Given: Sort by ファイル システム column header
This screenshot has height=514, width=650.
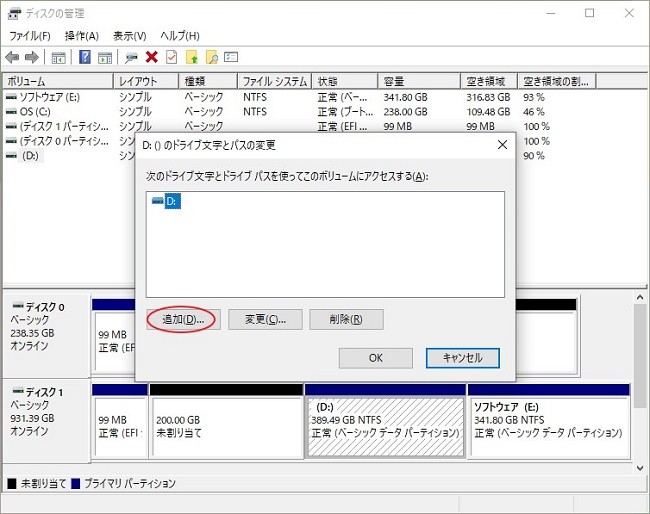Looking at the screenshot, I should coord(274,81).
